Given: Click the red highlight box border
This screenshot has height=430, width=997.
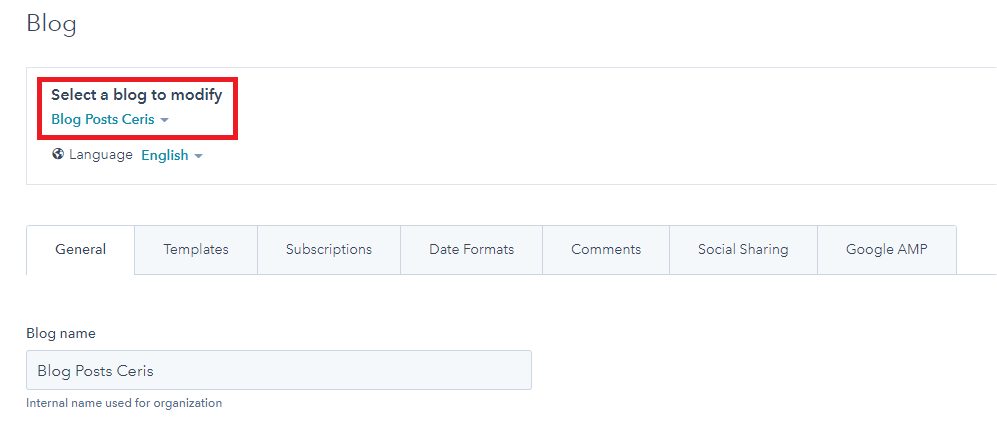Looking at the screenshot, I should (x=233, y=108).
